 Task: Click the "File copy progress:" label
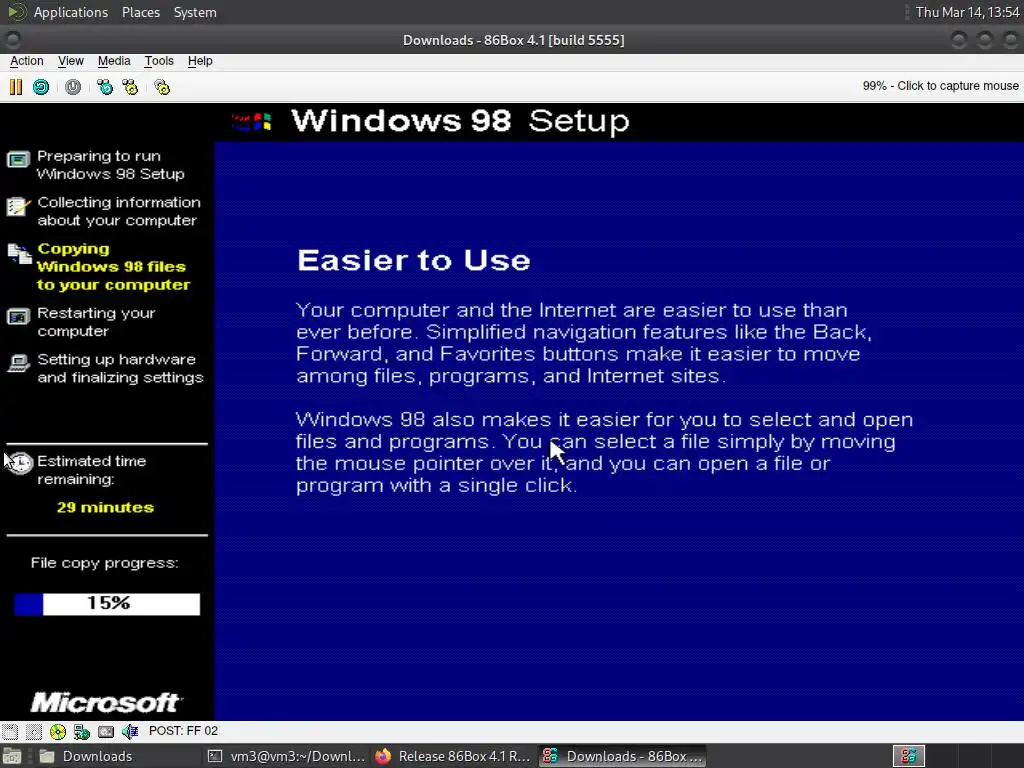104,563
